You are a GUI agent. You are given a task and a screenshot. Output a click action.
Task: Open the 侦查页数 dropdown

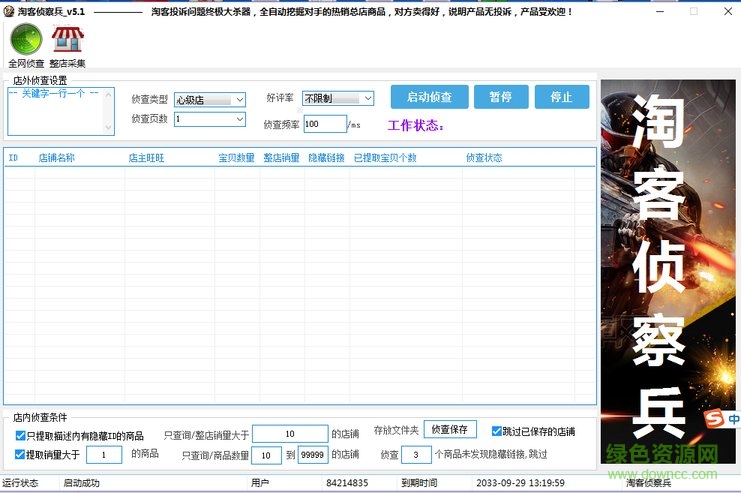[x=210, y=119]
